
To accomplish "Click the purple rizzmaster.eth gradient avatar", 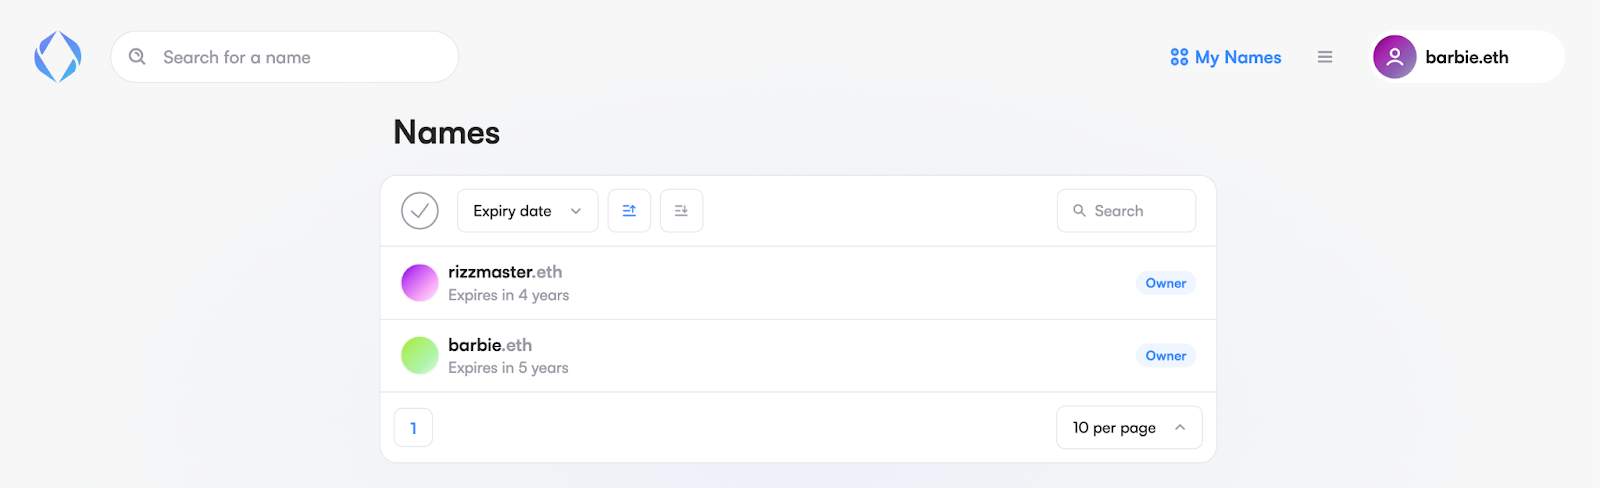I will pyautogui.click(x=420, y=283).
